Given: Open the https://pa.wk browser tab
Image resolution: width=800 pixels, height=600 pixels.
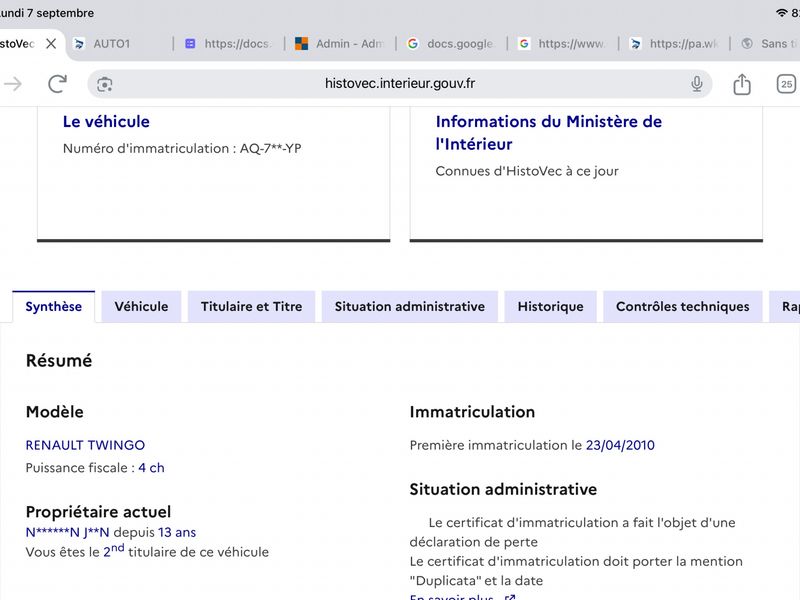Looking at the screenshot, I should (x=674, y=44).
